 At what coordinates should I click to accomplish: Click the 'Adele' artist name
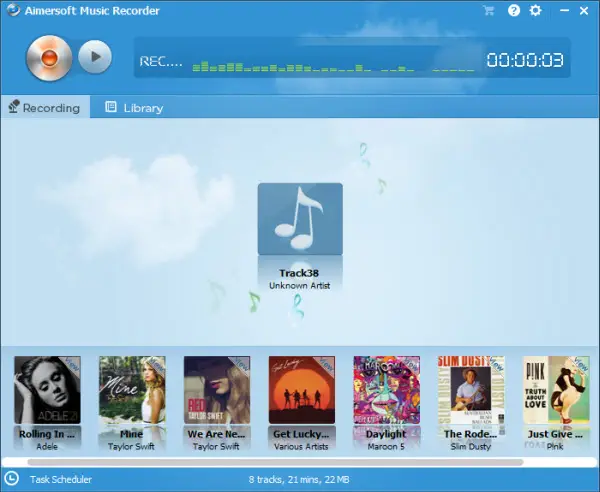[x=47, y=446]
